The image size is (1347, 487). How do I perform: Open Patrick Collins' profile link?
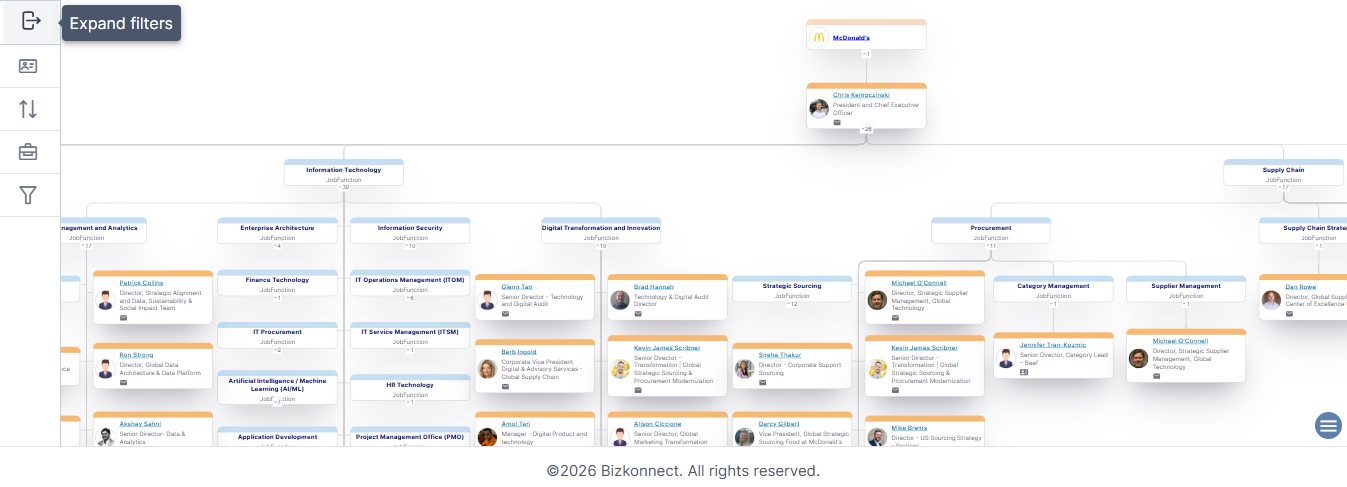click(x=141, y=283)
